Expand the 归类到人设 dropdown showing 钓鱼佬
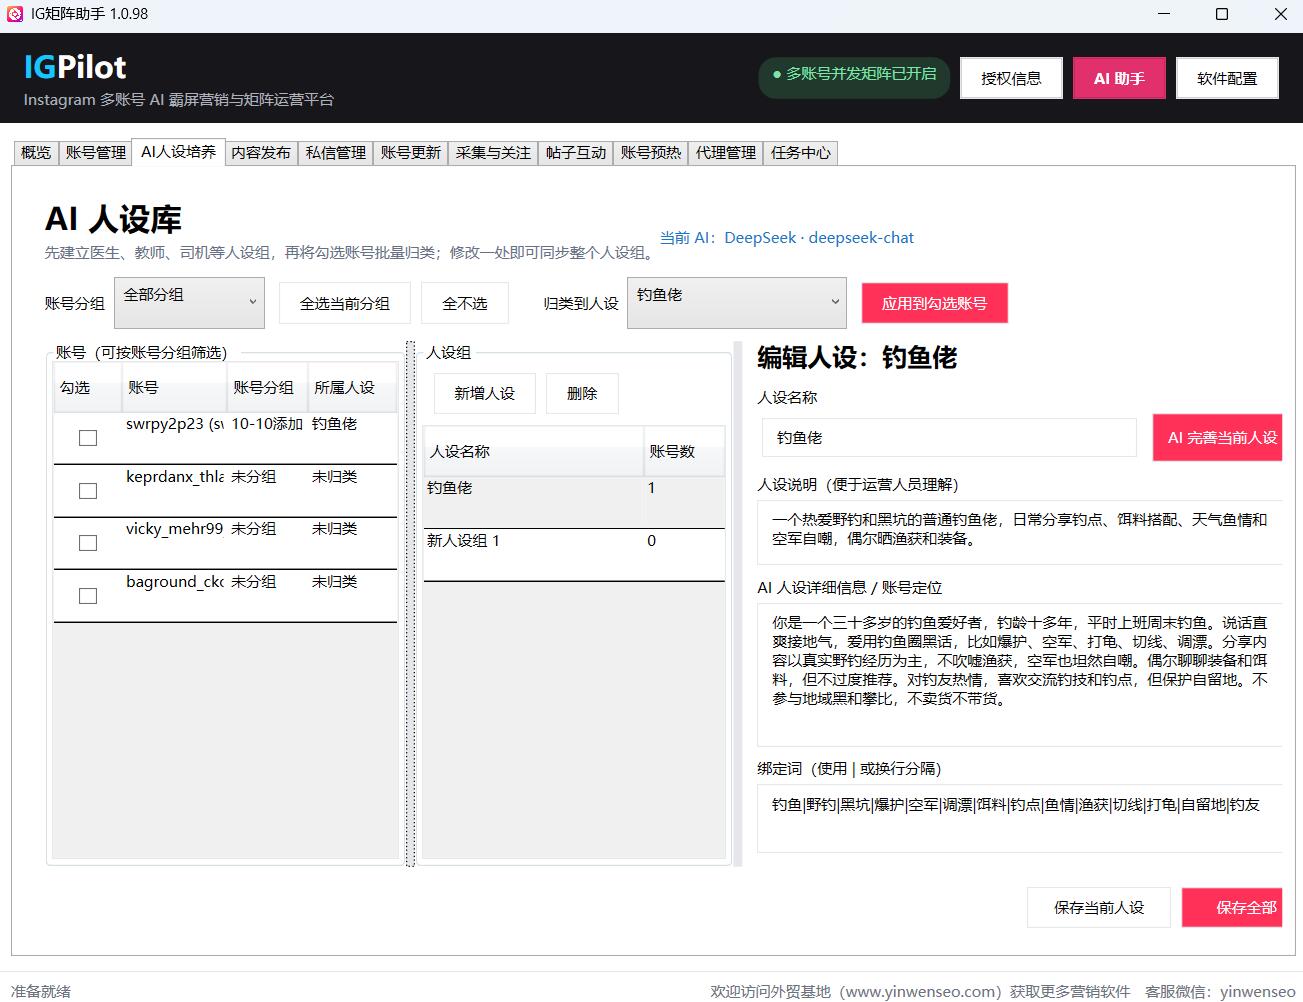The image size is (1303, 1002). (x=737, y=303)
